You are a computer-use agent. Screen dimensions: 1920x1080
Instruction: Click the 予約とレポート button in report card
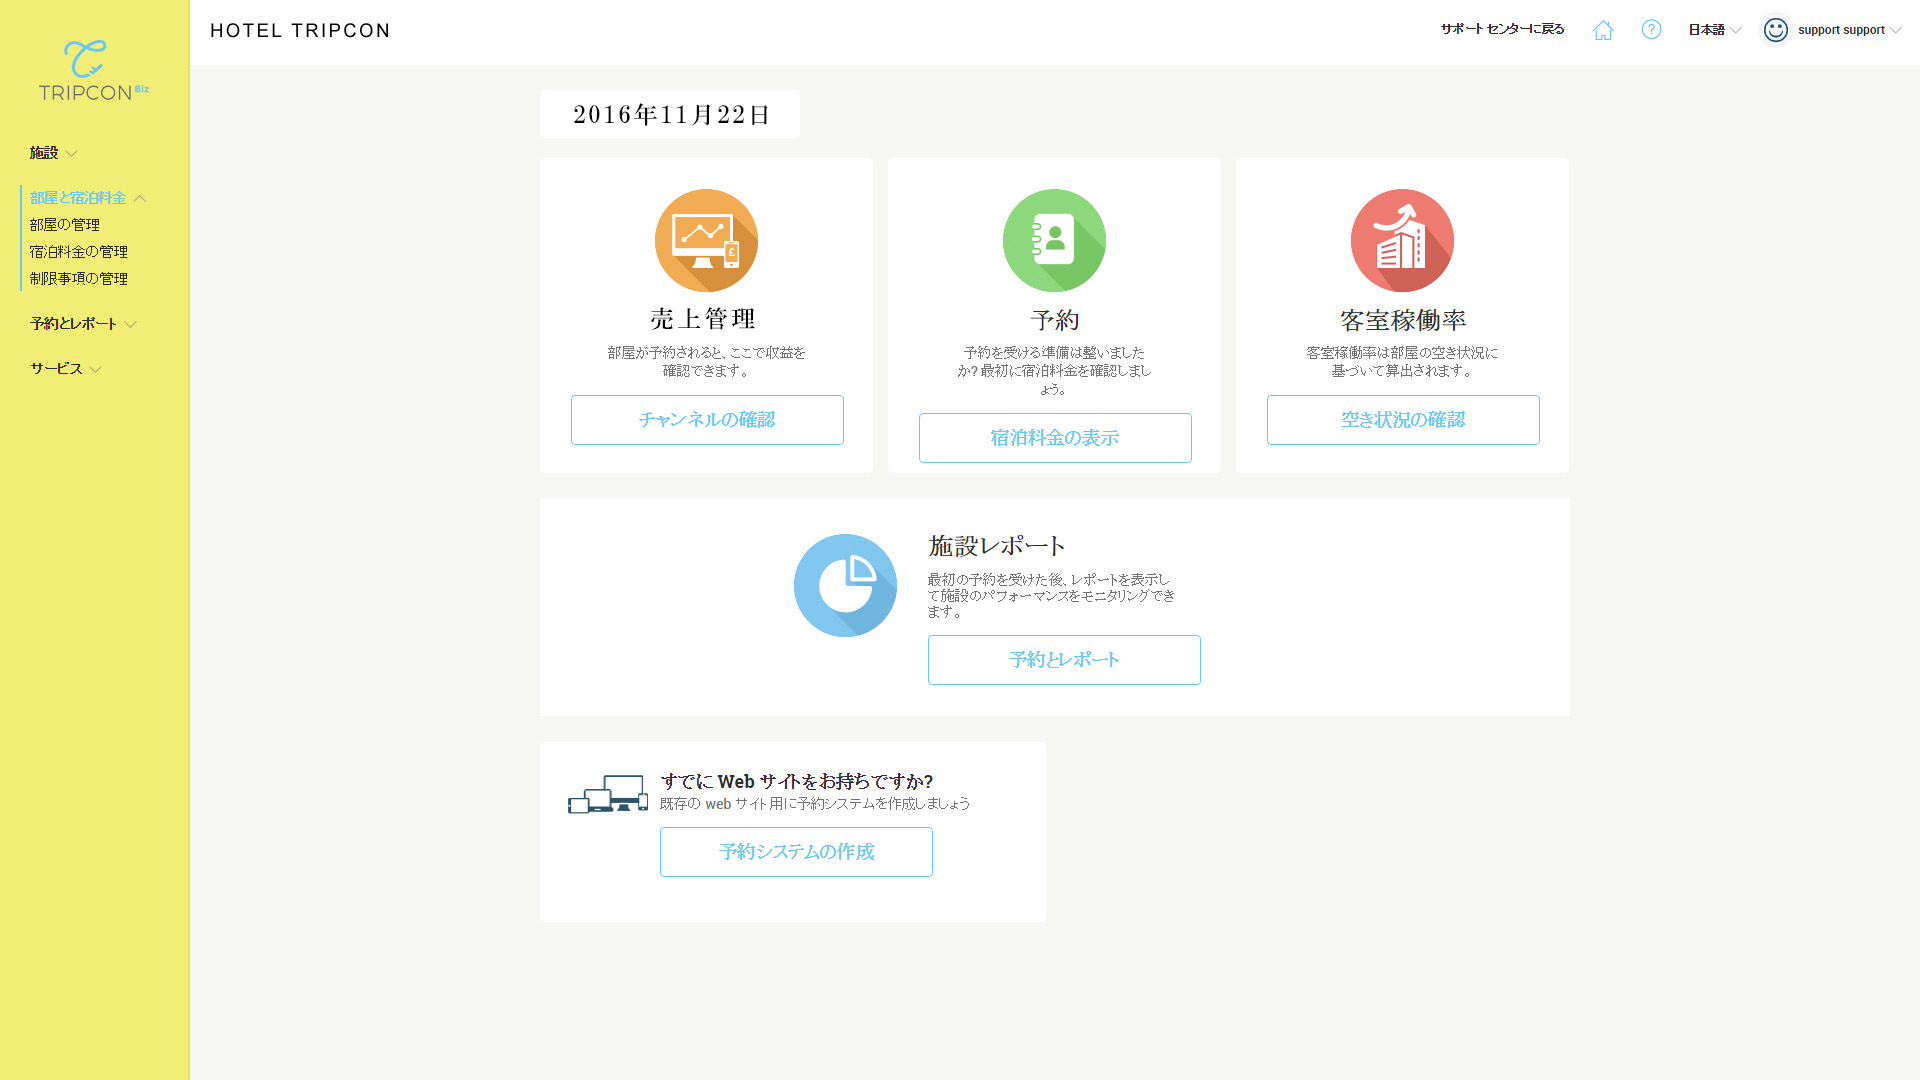[1064, 660]
